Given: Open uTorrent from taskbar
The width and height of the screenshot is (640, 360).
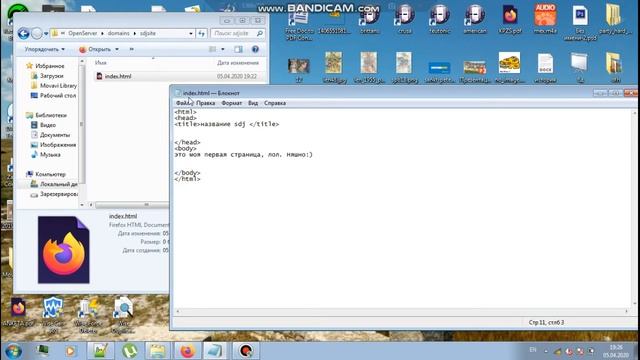Looking at the screenshot, I should click(x=129, y=351).
